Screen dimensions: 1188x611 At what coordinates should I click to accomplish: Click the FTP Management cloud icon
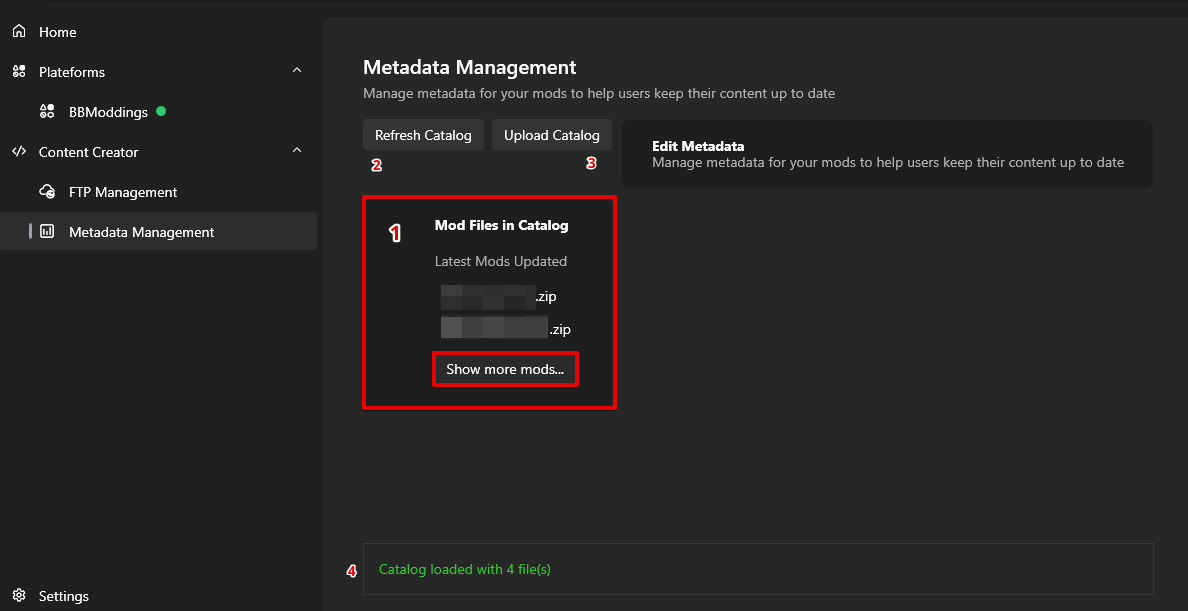pos(47,192)
